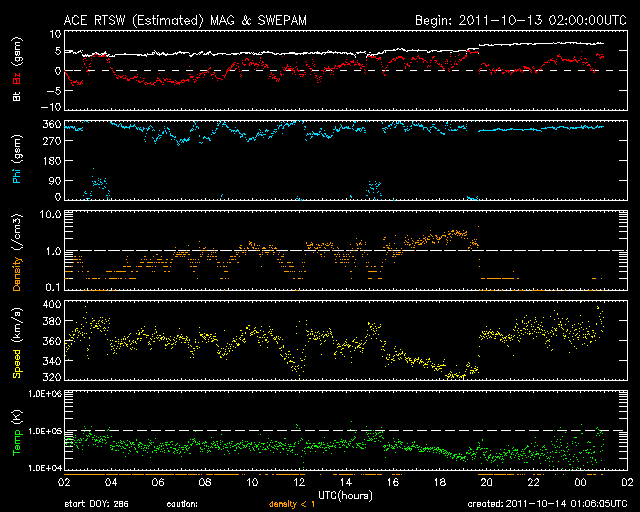The height and width of the screenshot is (512, 640).
Task: Click the orange 'Density (/cm3)' axis label
Action: pos(17,252)
